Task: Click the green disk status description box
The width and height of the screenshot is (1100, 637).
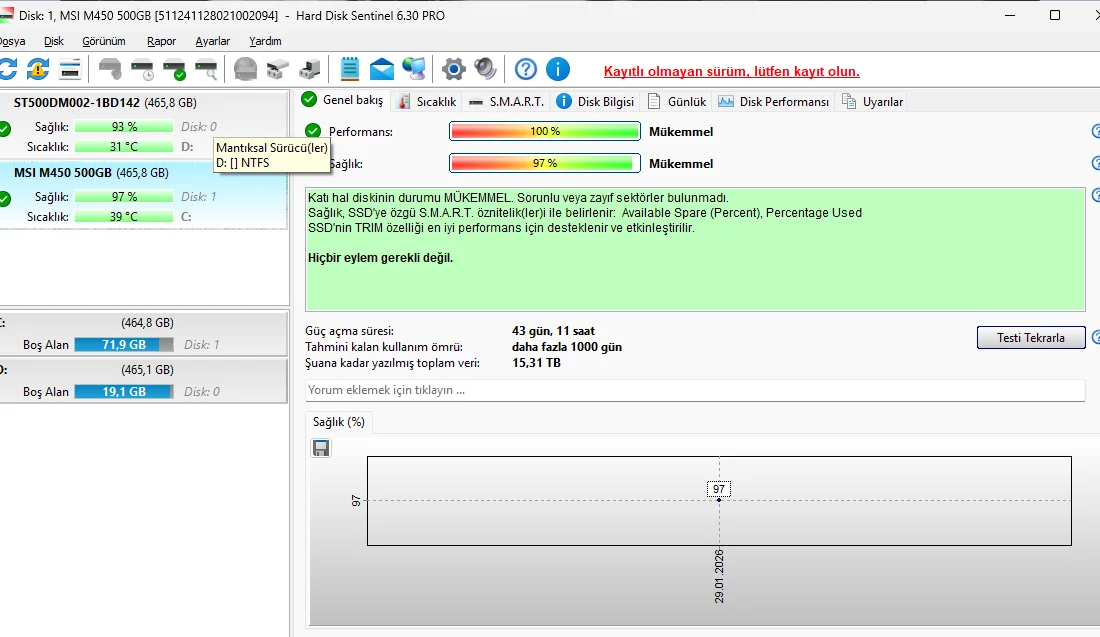Action: [695, 249]
